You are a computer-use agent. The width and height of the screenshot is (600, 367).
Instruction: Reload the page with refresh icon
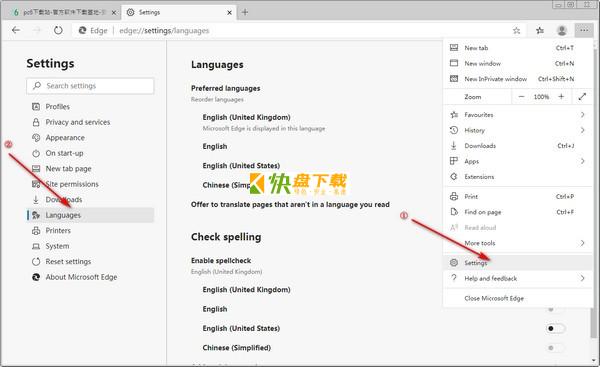tap(58, 30)
